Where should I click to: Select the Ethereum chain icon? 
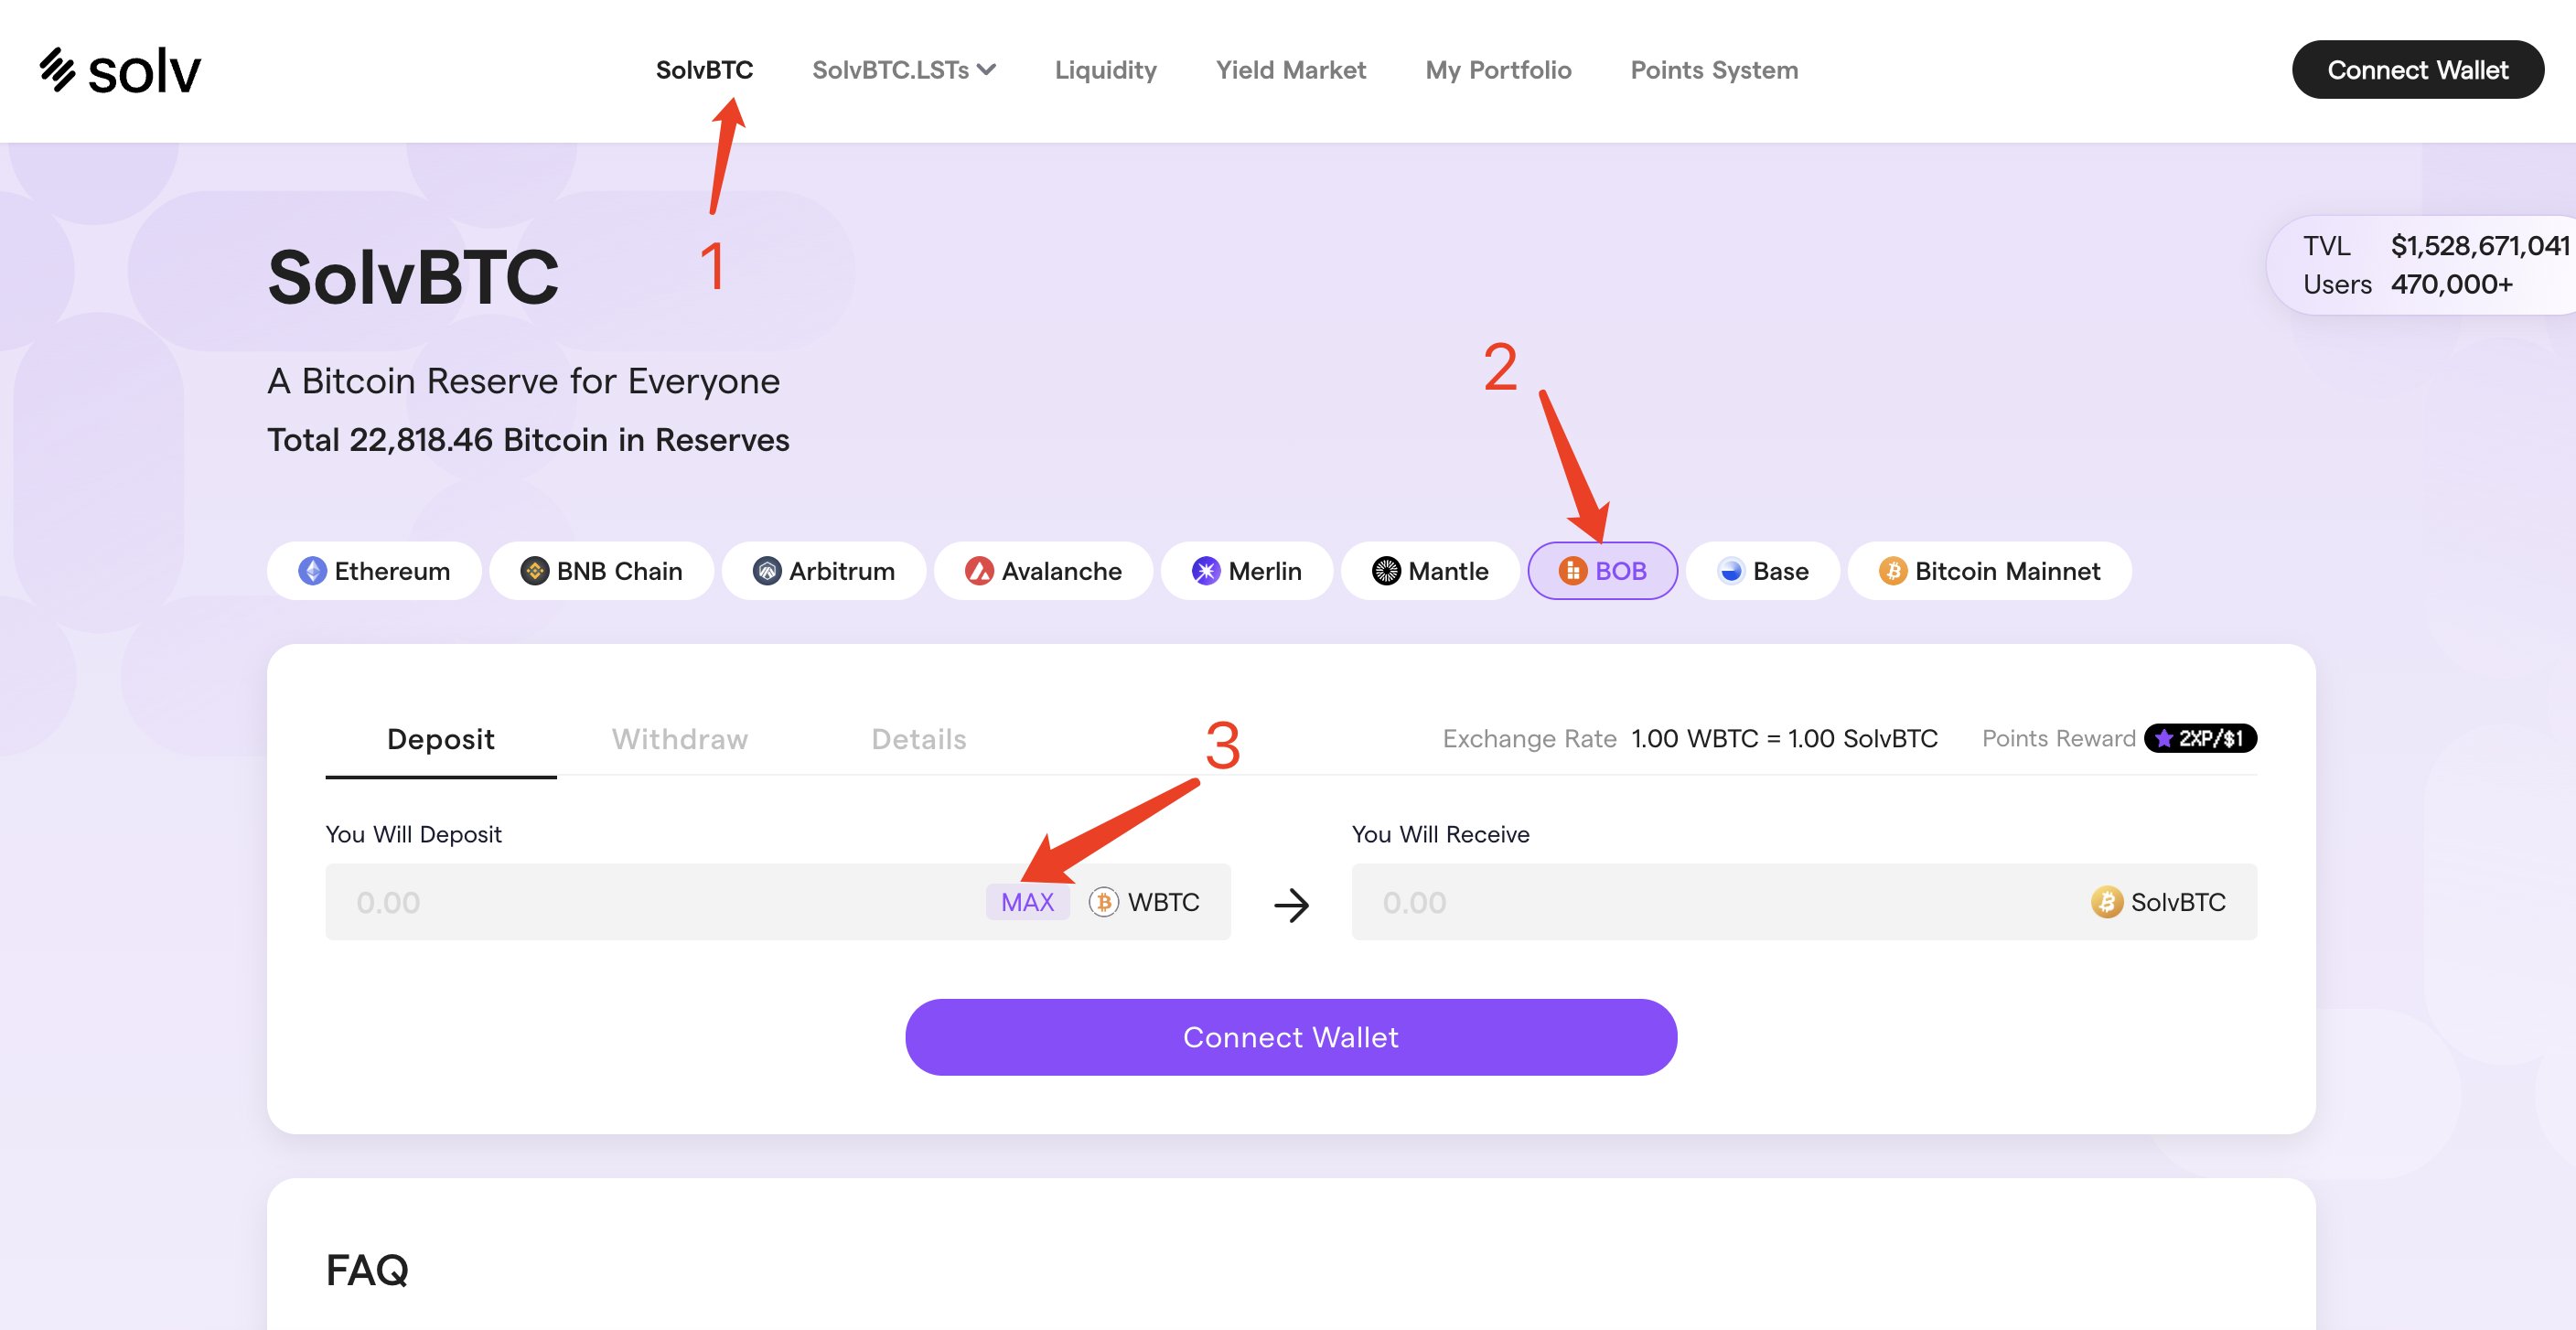coord(312,571)
